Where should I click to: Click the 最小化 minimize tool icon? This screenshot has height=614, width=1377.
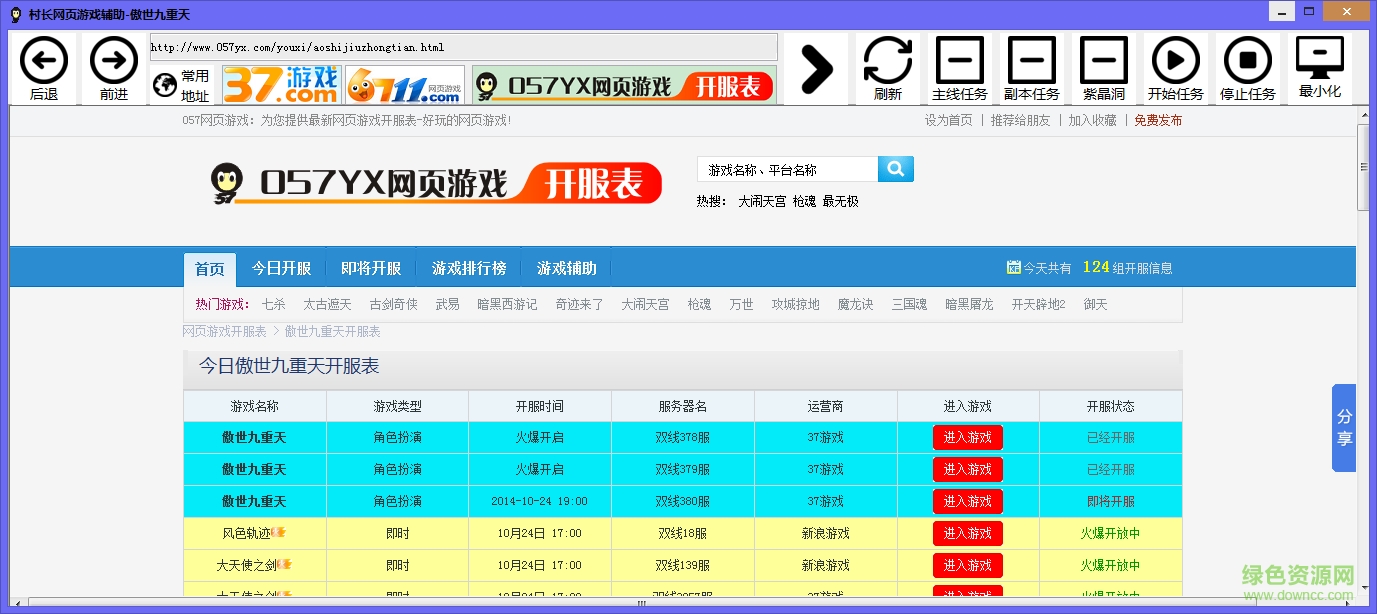(1319, 67)
